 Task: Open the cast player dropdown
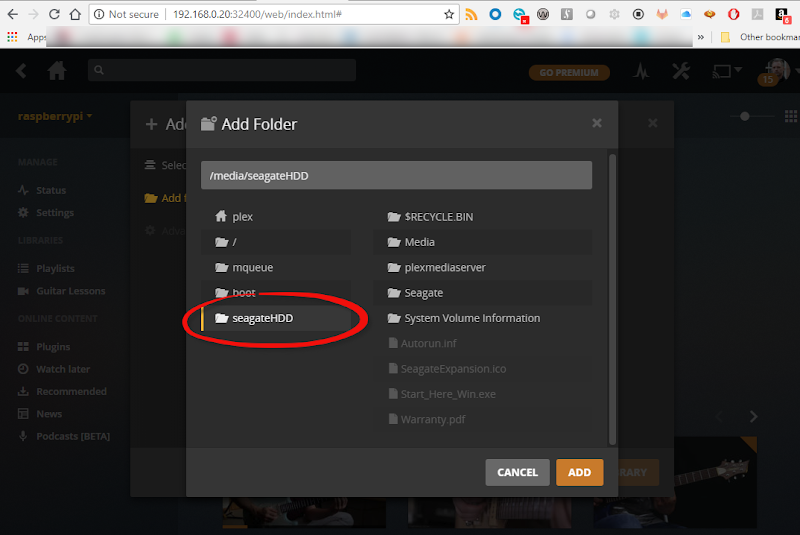coord(727,71)
